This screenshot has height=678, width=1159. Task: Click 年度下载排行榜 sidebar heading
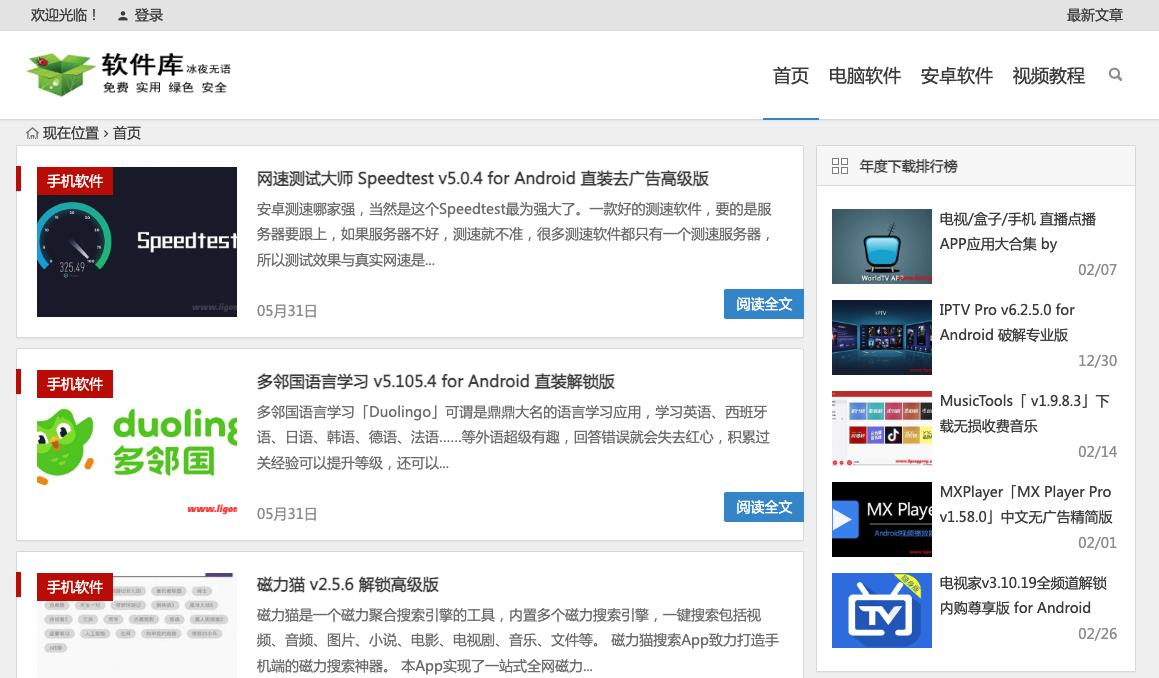(x=908, y=166)
